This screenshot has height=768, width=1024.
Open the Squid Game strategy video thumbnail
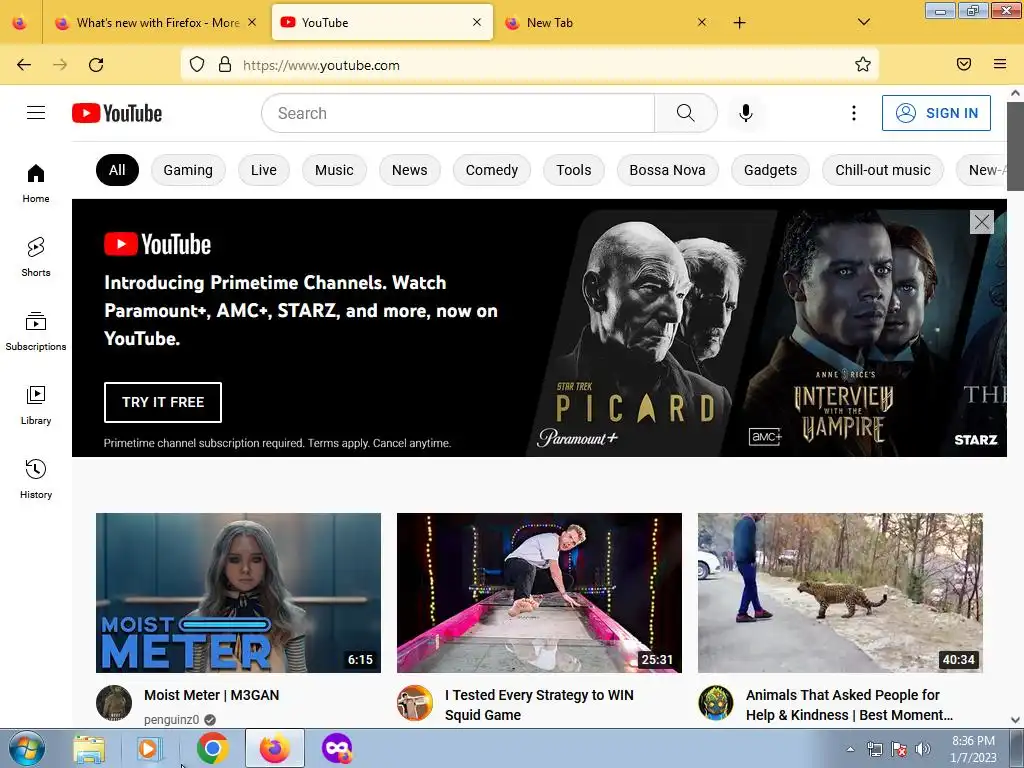tap(539, 593)
